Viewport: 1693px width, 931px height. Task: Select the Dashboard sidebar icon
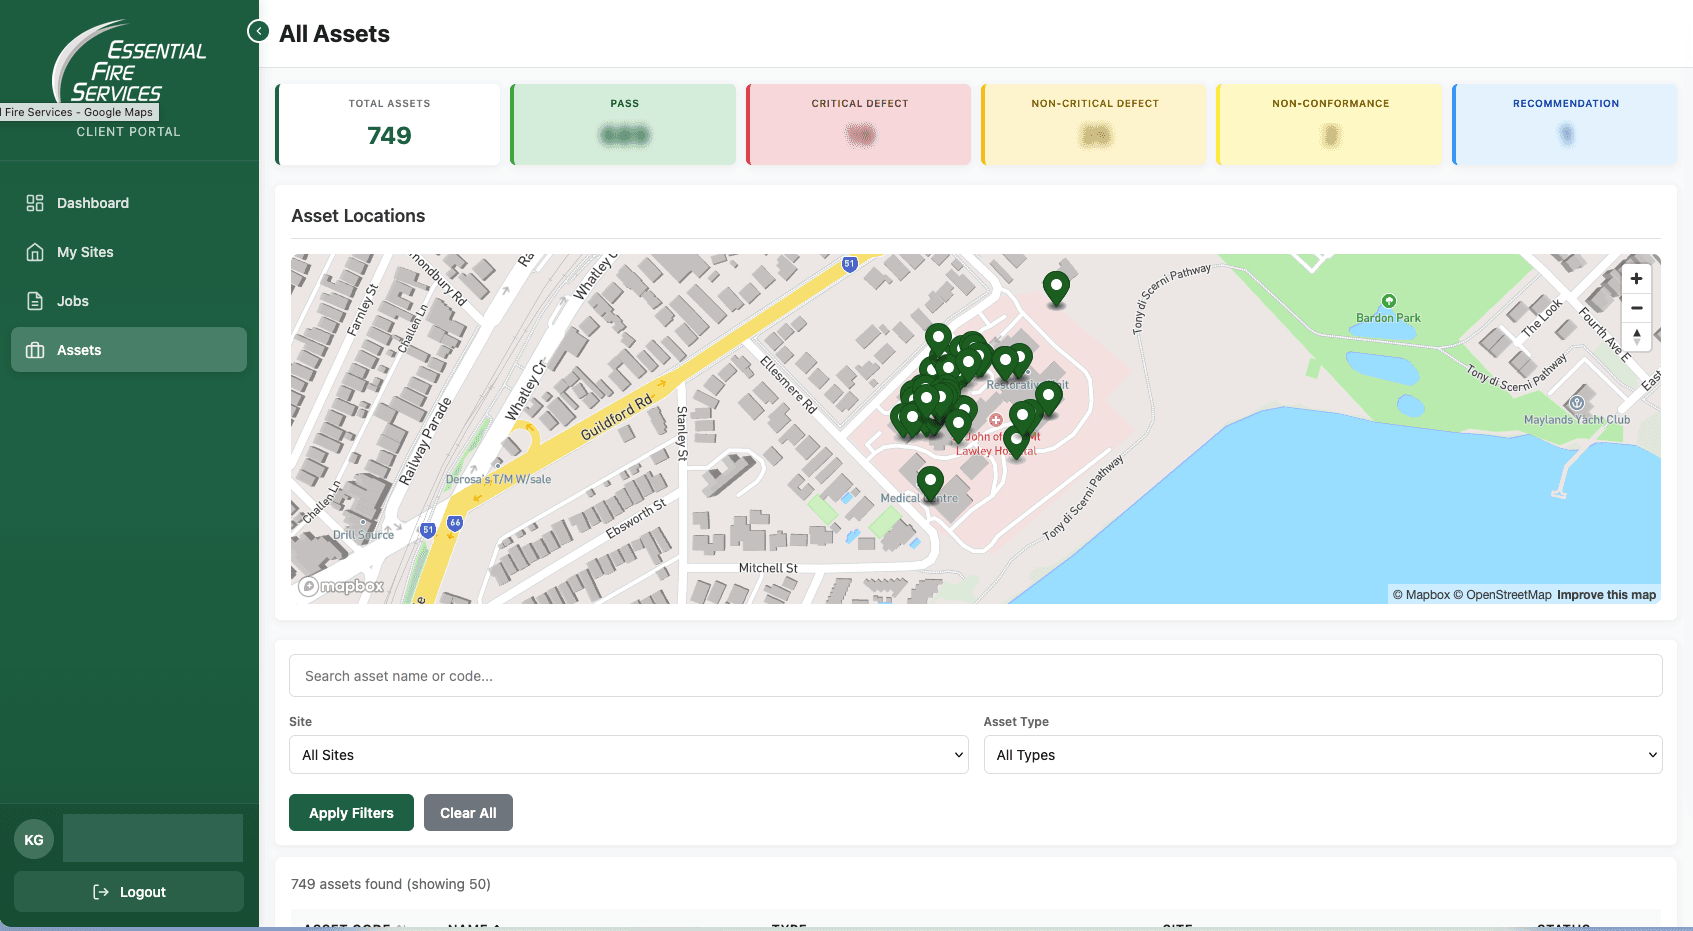click(x=34, y=203)
